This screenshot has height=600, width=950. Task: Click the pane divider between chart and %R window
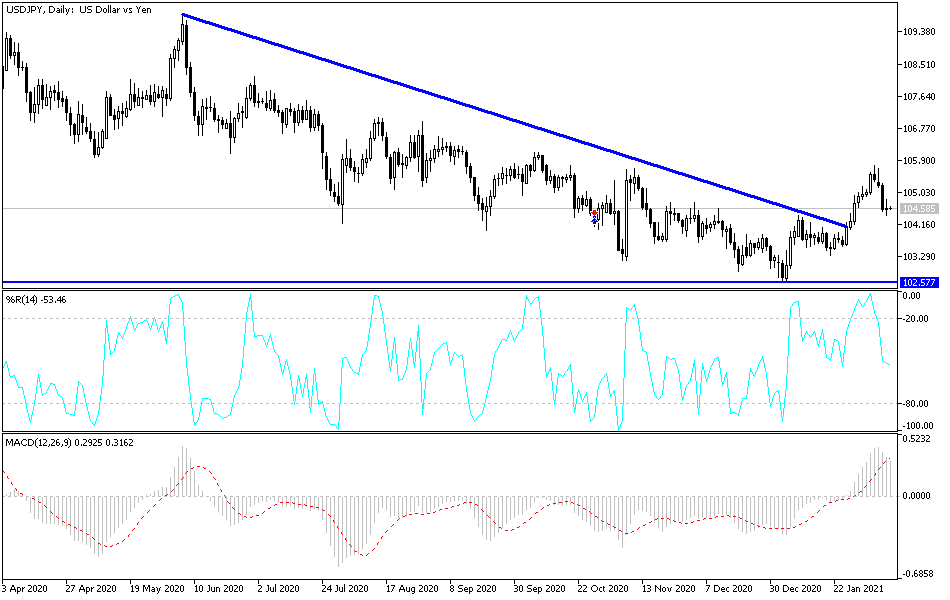pos(450,288)
